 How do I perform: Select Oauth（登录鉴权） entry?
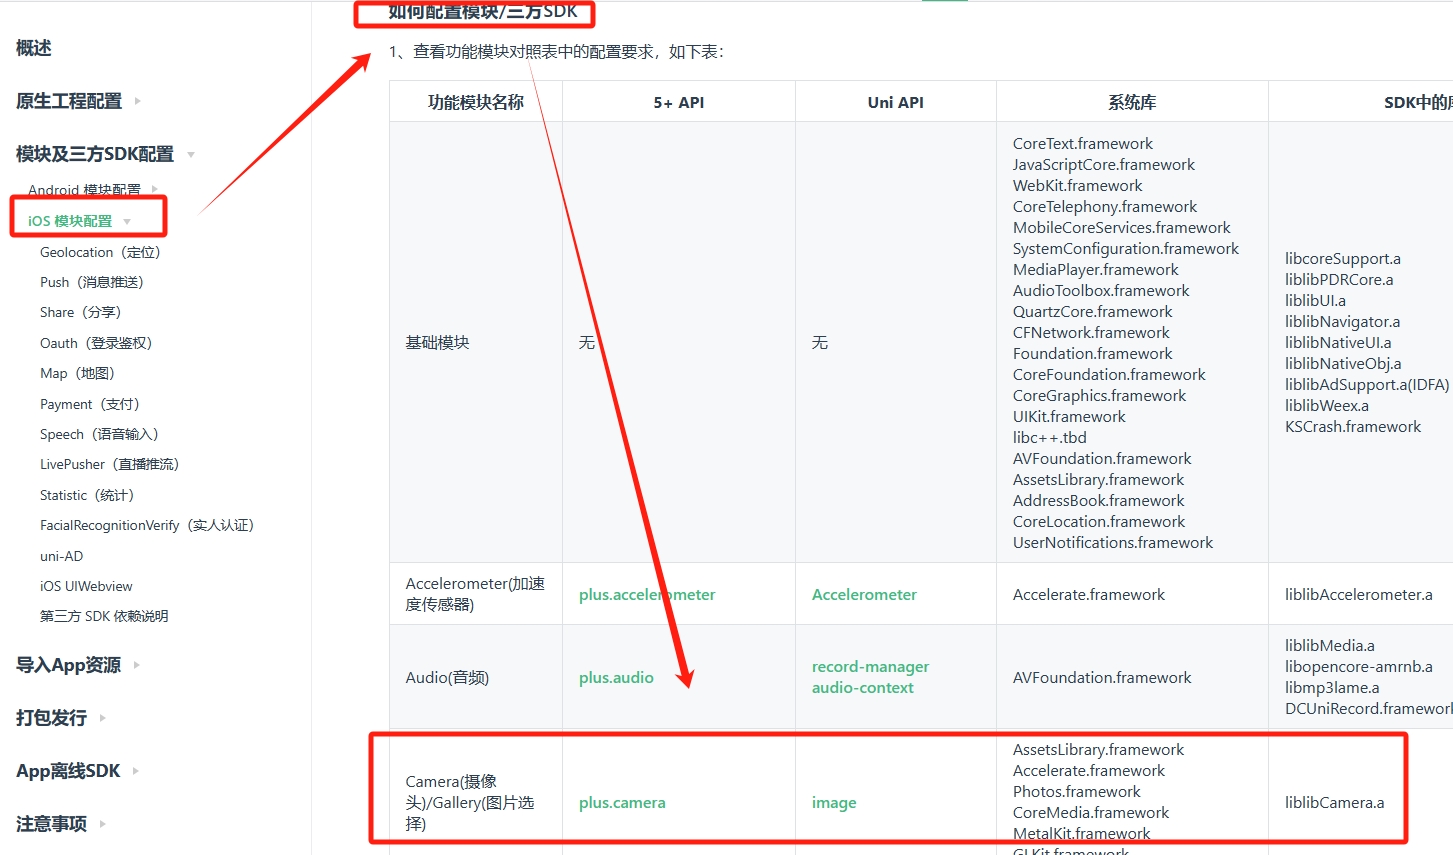pos(96,343)
